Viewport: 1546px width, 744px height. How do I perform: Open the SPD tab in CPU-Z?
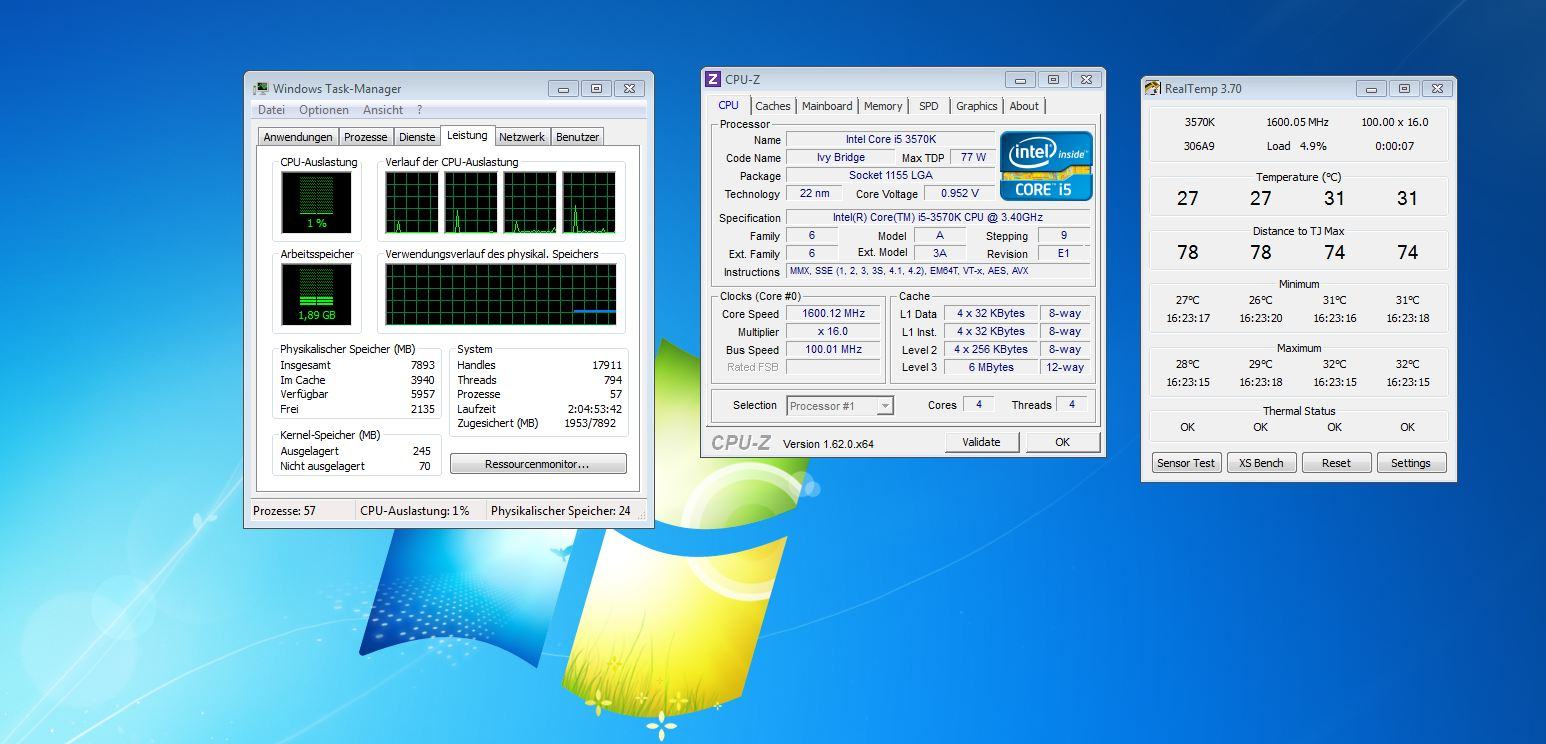tap(929, 106)
